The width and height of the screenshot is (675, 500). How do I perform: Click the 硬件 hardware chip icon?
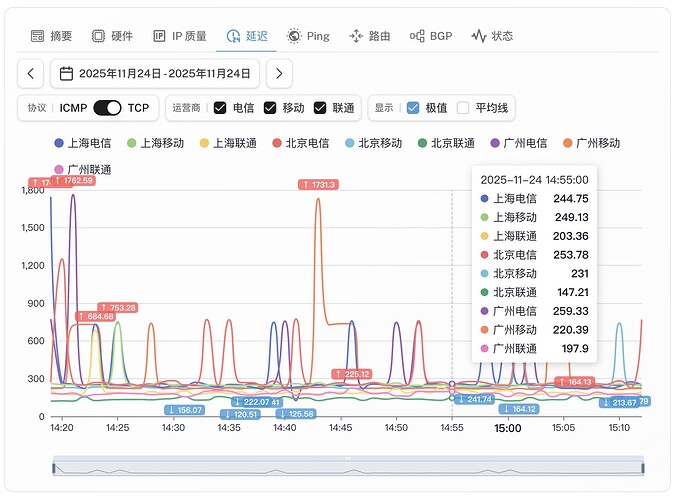98,36
